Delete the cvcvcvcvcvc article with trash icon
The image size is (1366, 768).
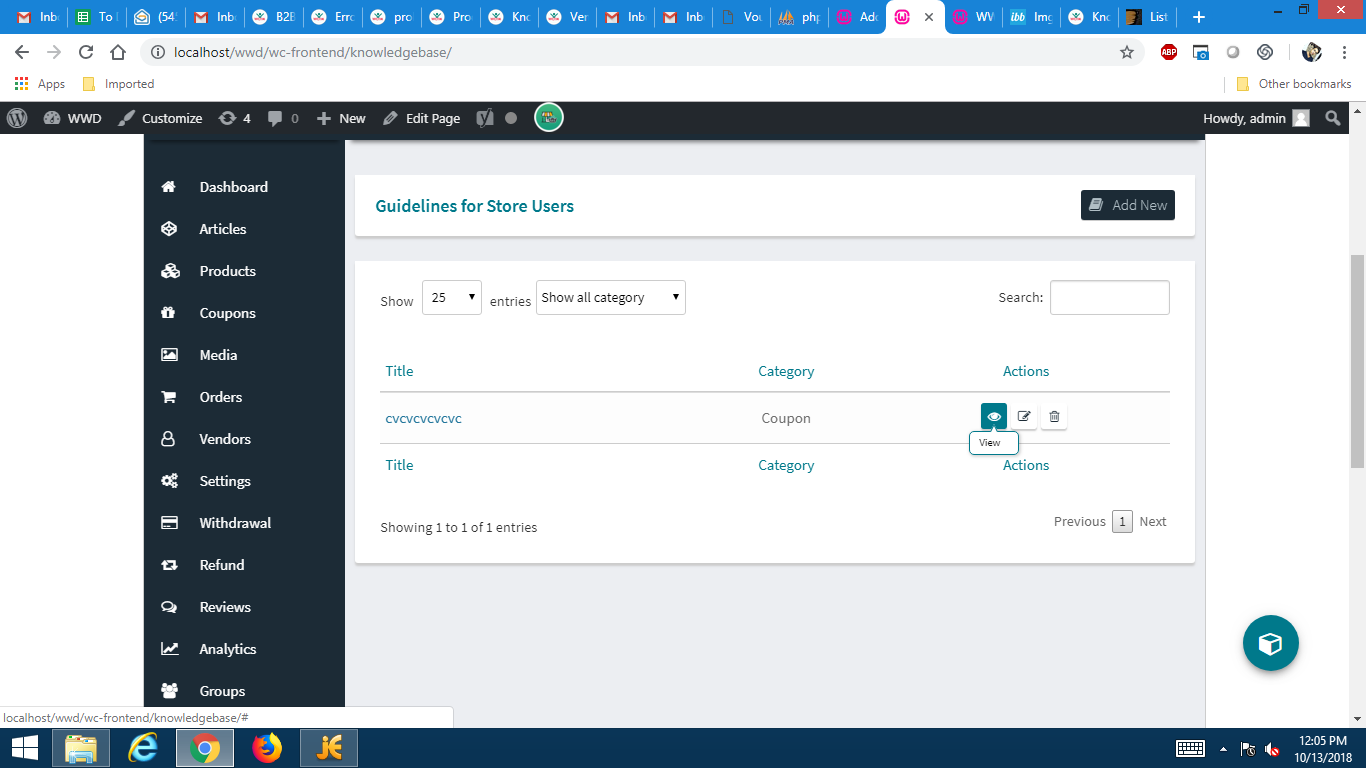[x=1054, y=416]
